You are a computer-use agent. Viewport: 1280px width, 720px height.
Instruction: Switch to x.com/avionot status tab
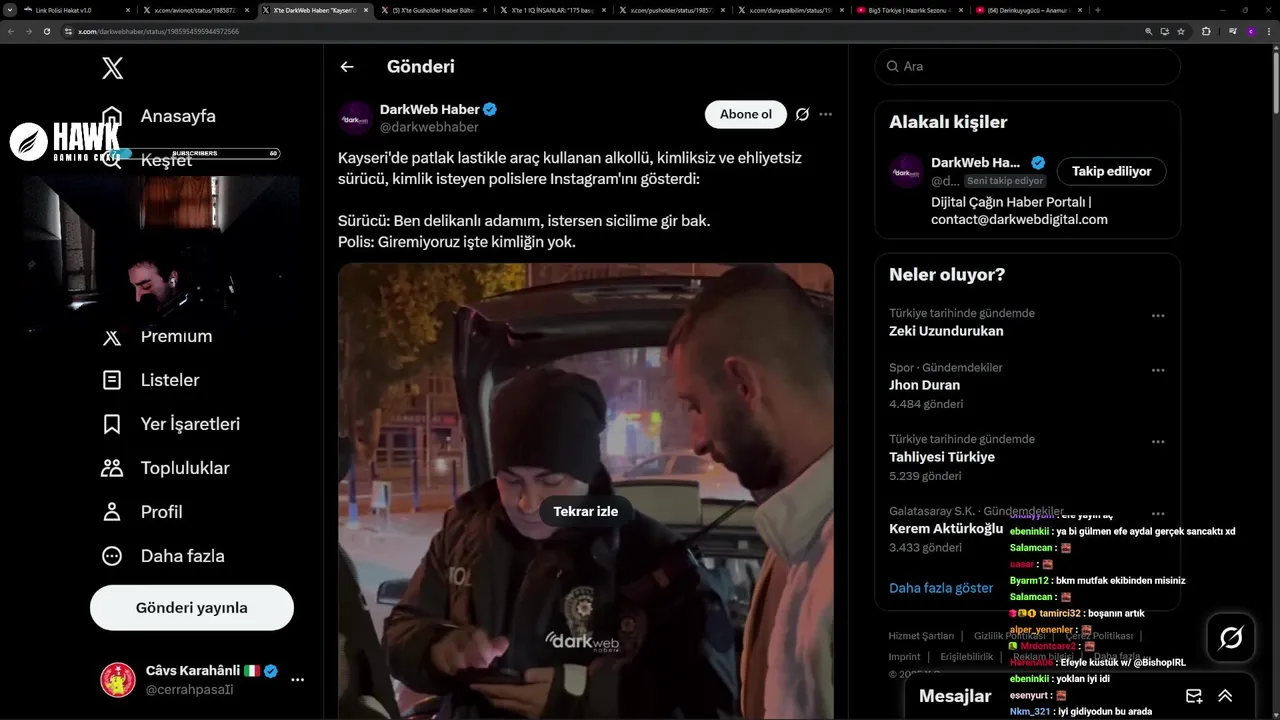tap(196, 10)
